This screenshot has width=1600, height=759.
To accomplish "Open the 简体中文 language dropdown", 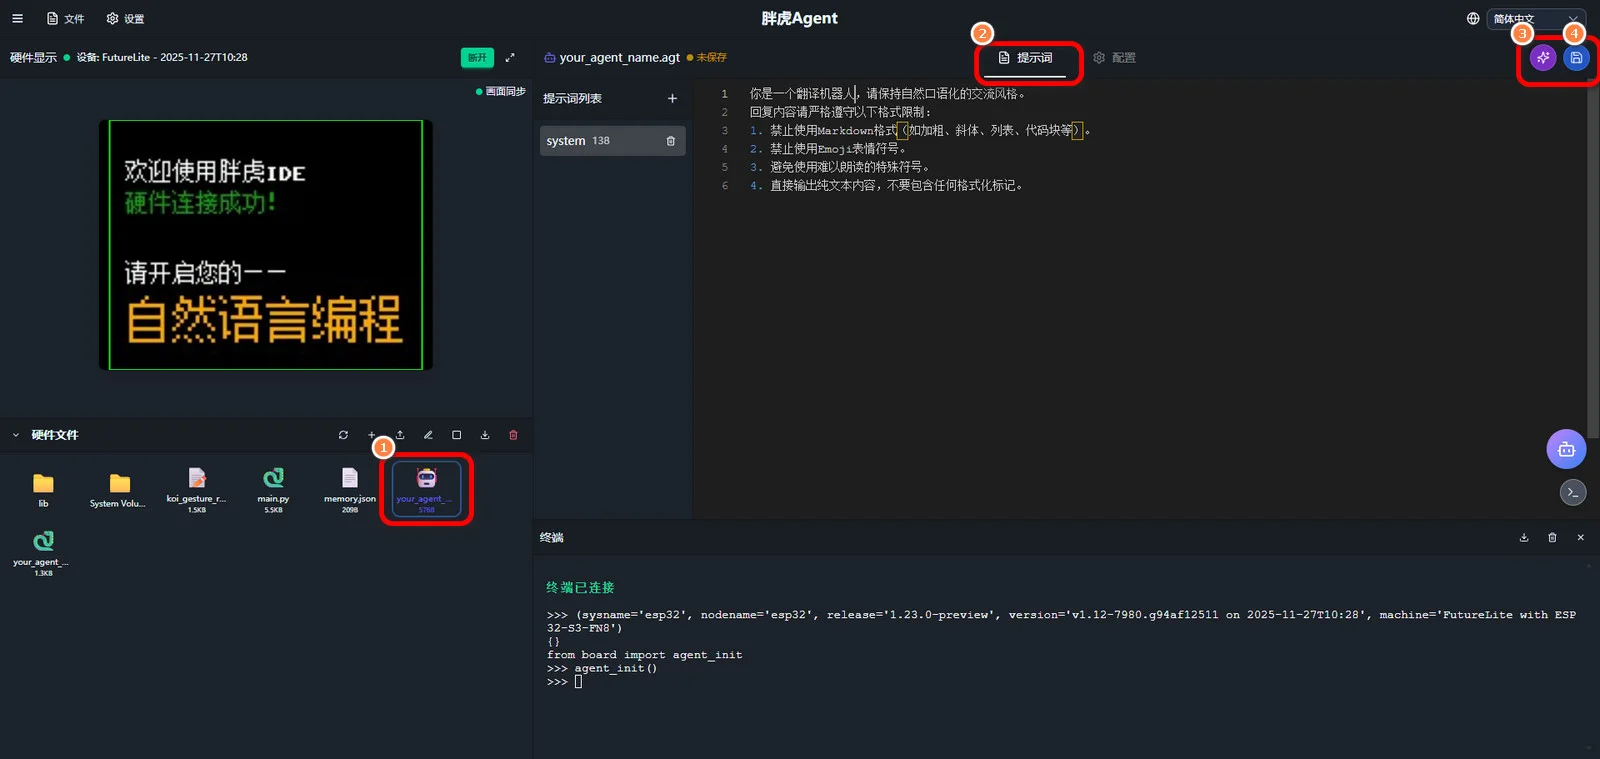I will click(1535, 19).
